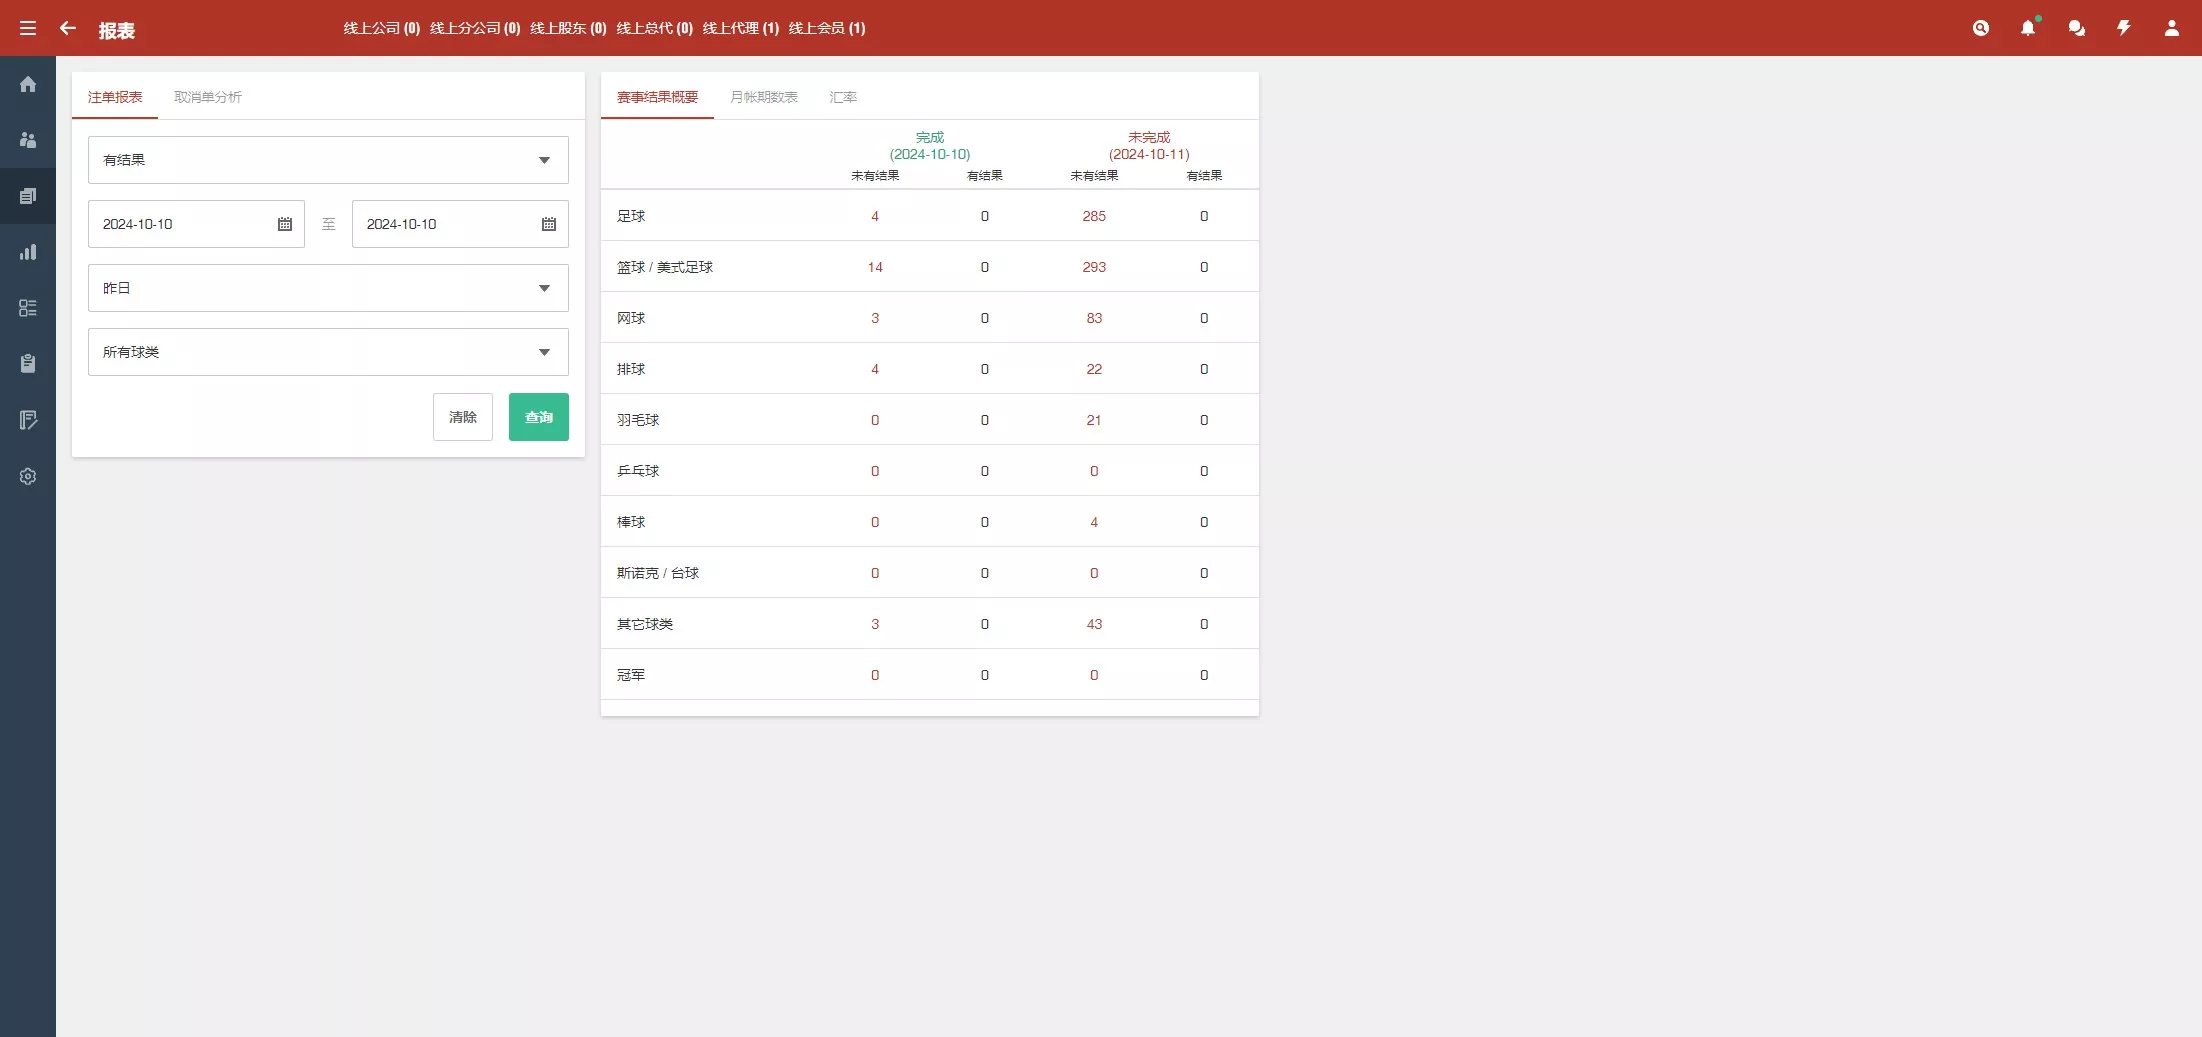Open the search tool in the top bar

[x=1982, y=28]
